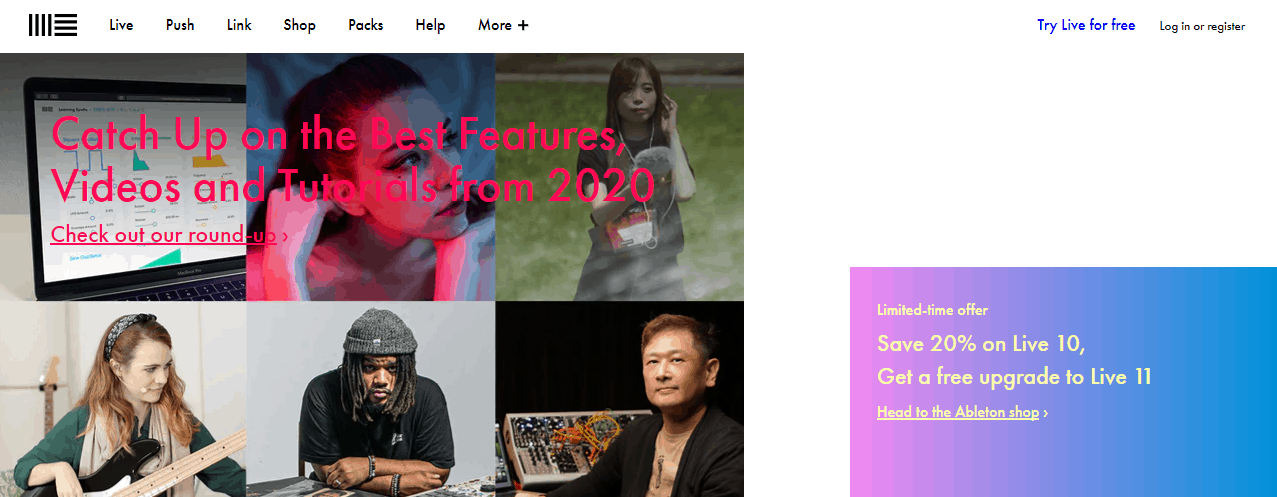
Task: Expand the More plus menu
Action: 503,25
